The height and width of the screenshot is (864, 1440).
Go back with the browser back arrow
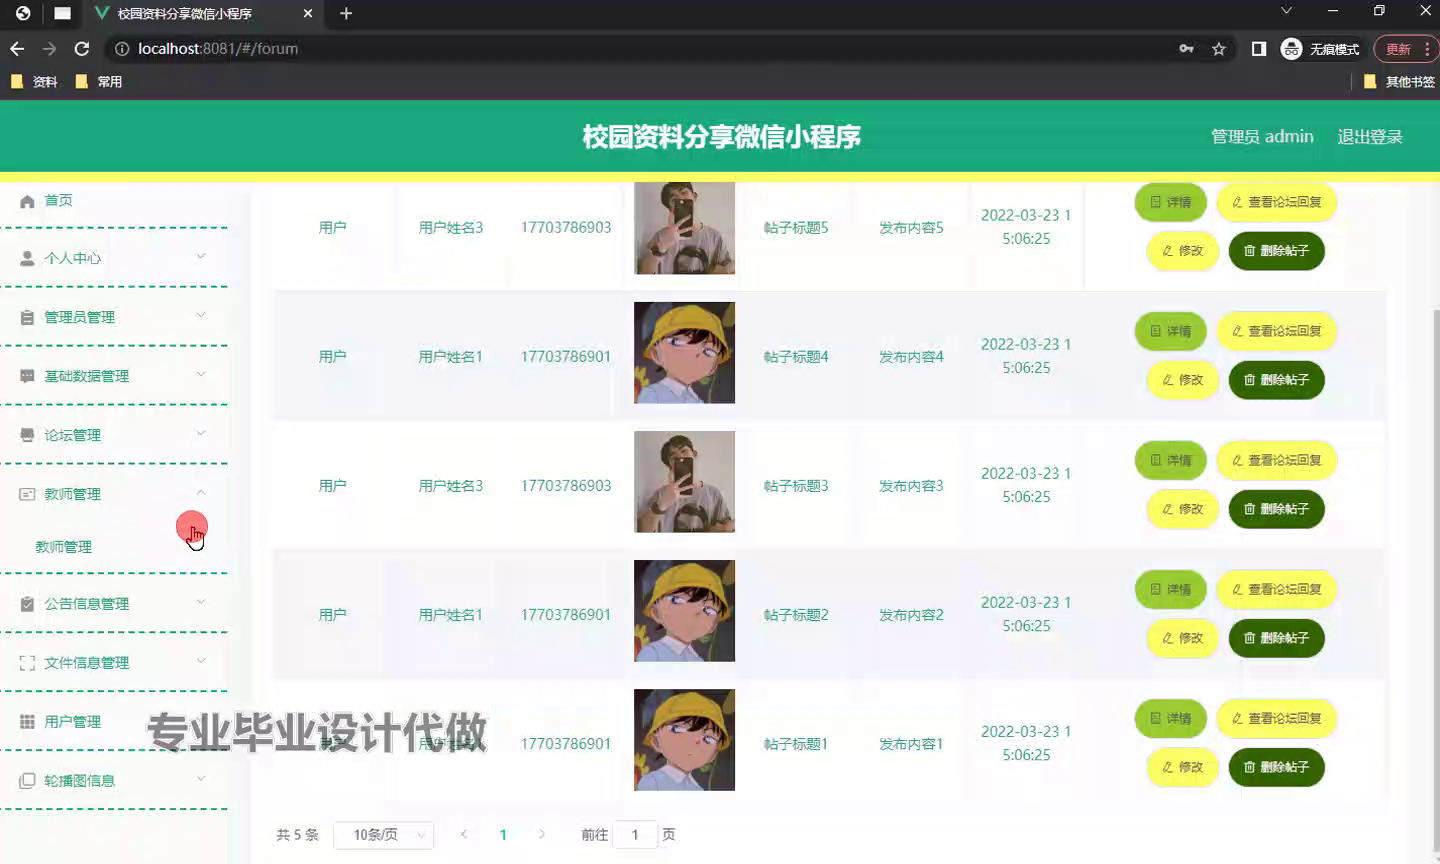click(x=17, y=48)
